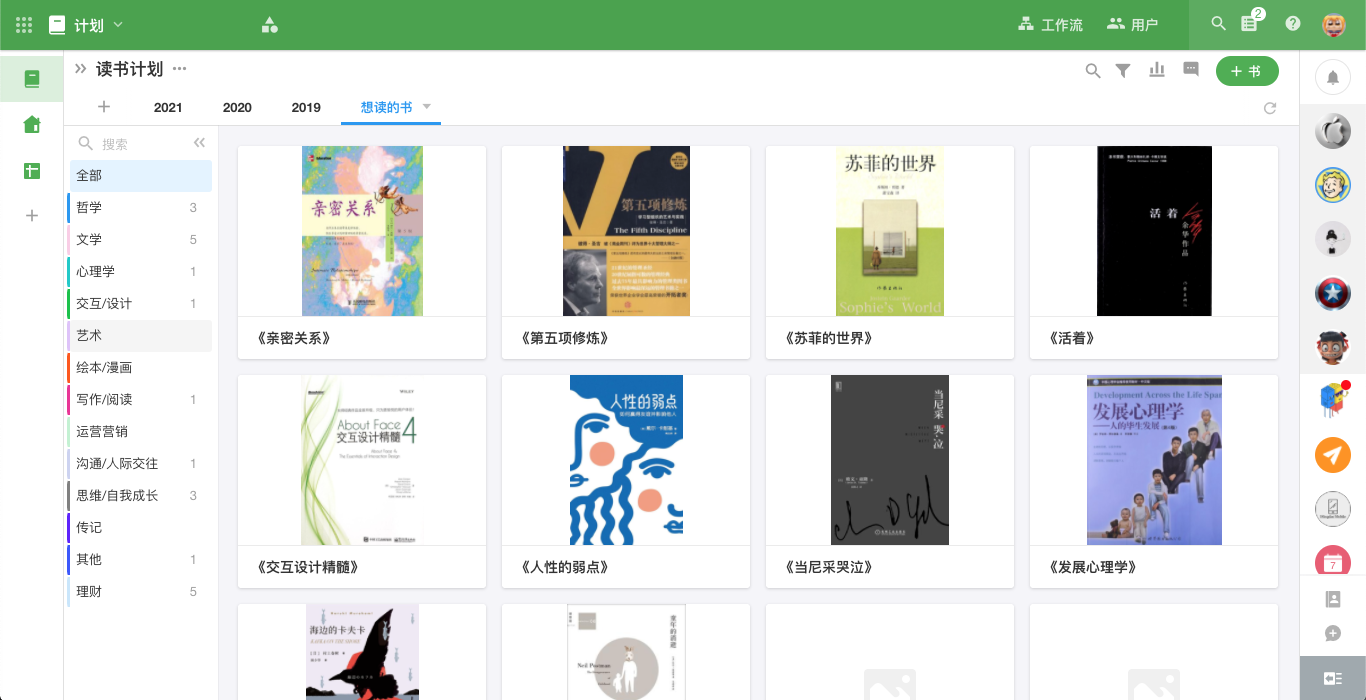The width and height of the screenshot is (1366, 700).
Task: Open the orange paper plane icon
Action: (1332, 455)
